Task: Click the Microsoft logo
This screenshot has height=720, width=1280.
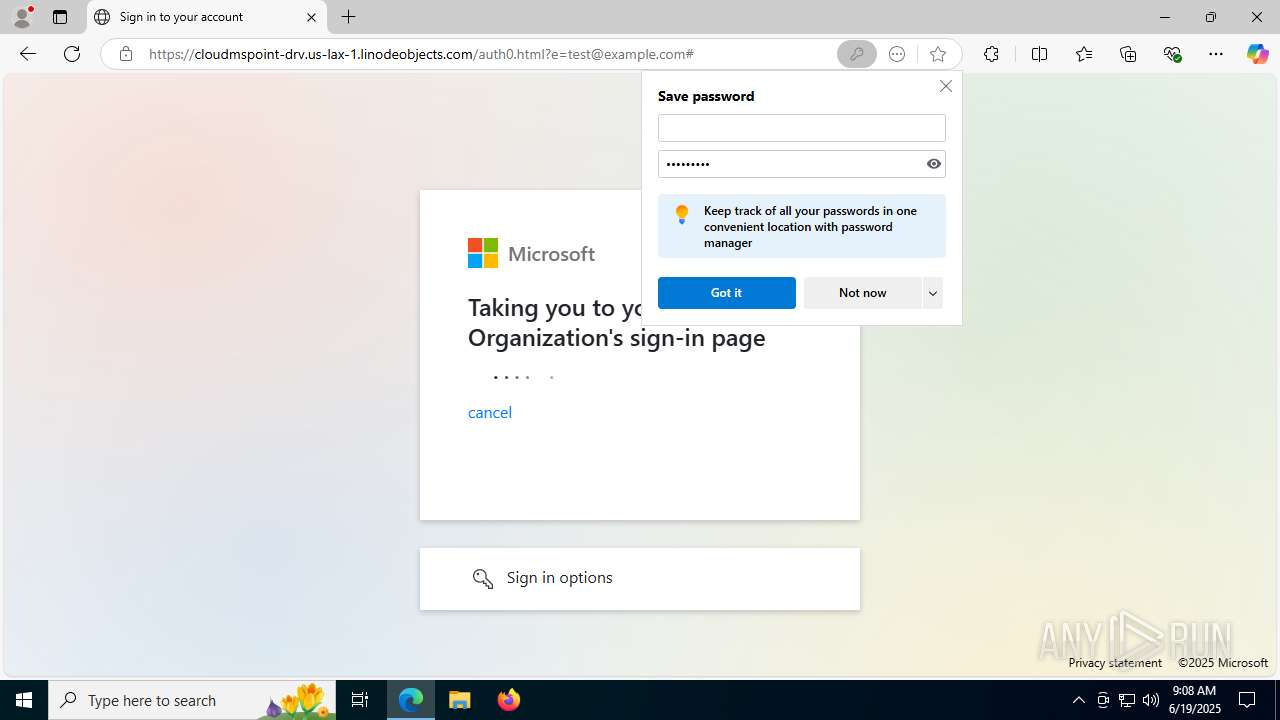Action: 531,253
